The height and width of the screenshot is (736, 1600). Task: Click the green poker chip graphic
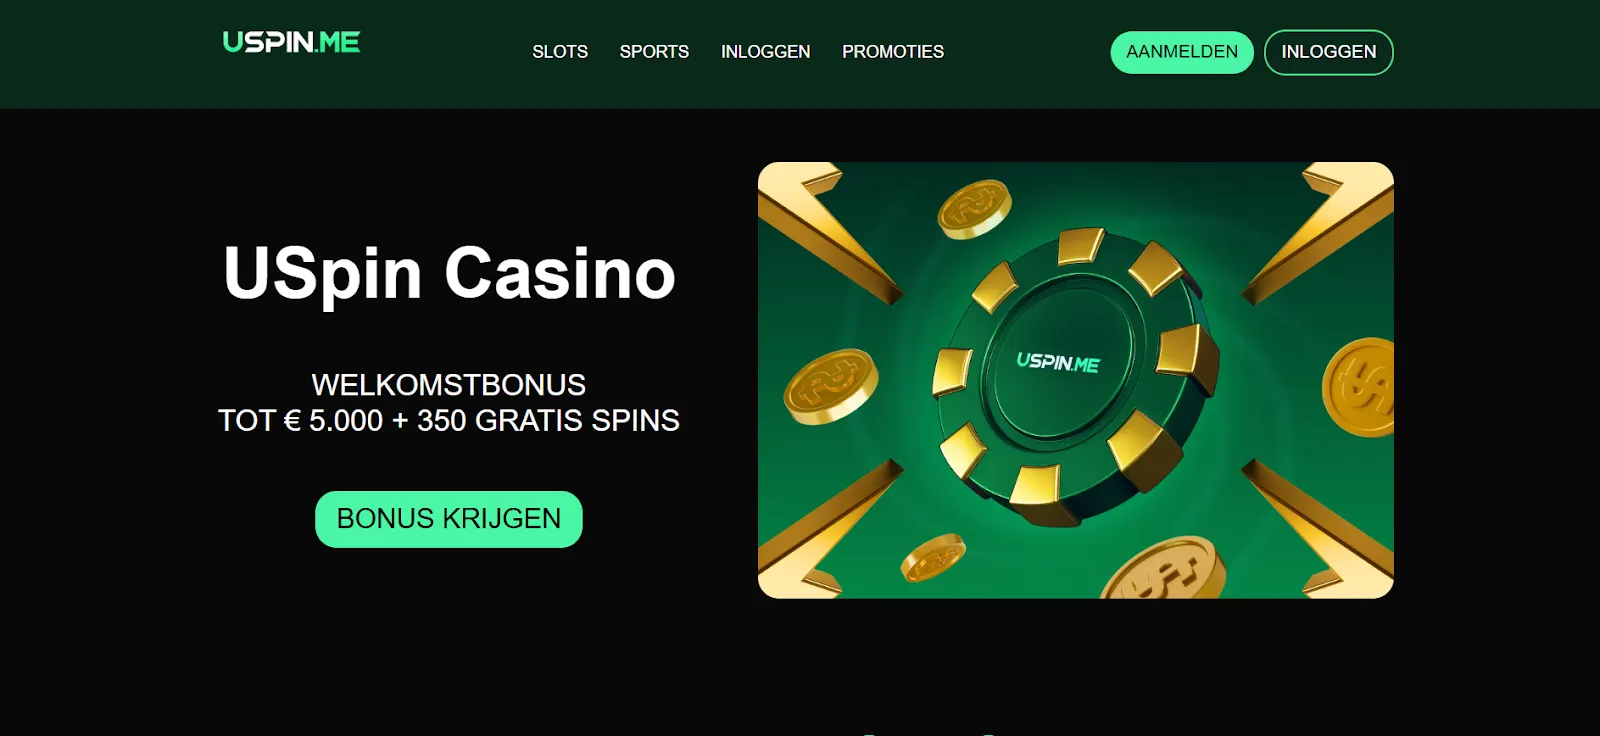click(1075, 377)
